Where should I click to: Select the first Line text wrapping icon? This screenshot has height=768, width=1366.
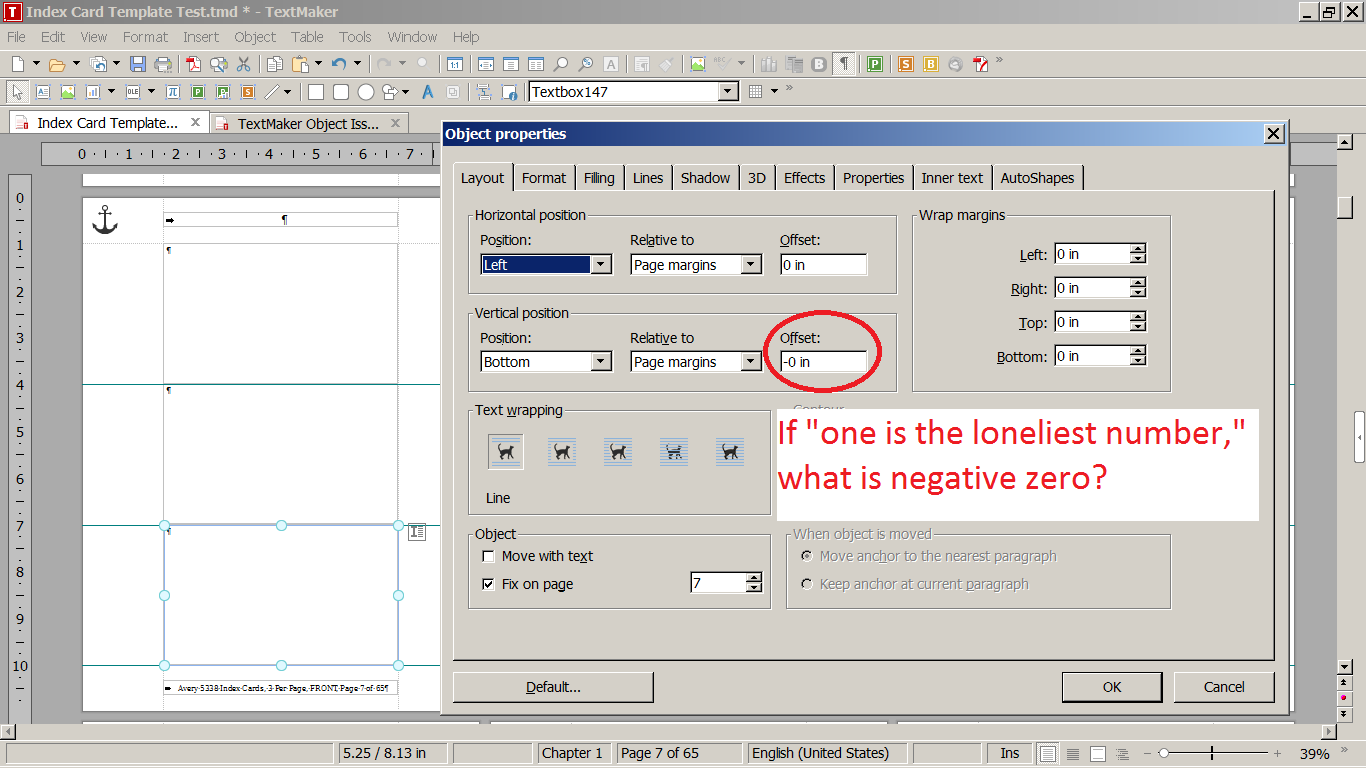point(506,452)
